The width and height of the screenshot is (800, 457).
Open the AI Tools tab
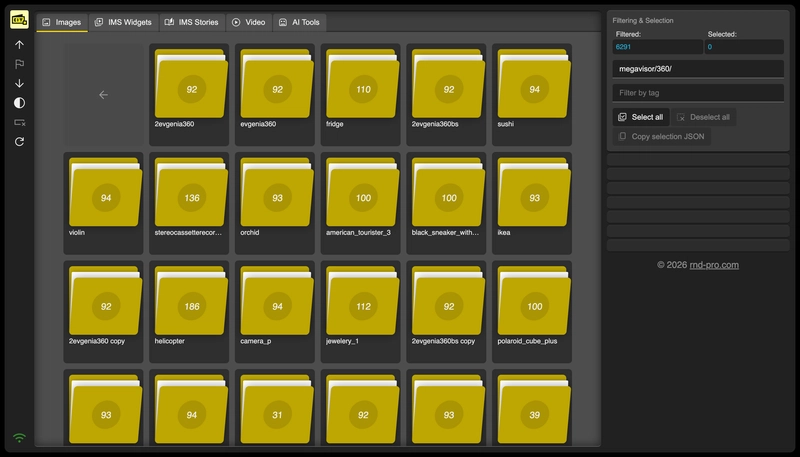[x=299, y=22]
